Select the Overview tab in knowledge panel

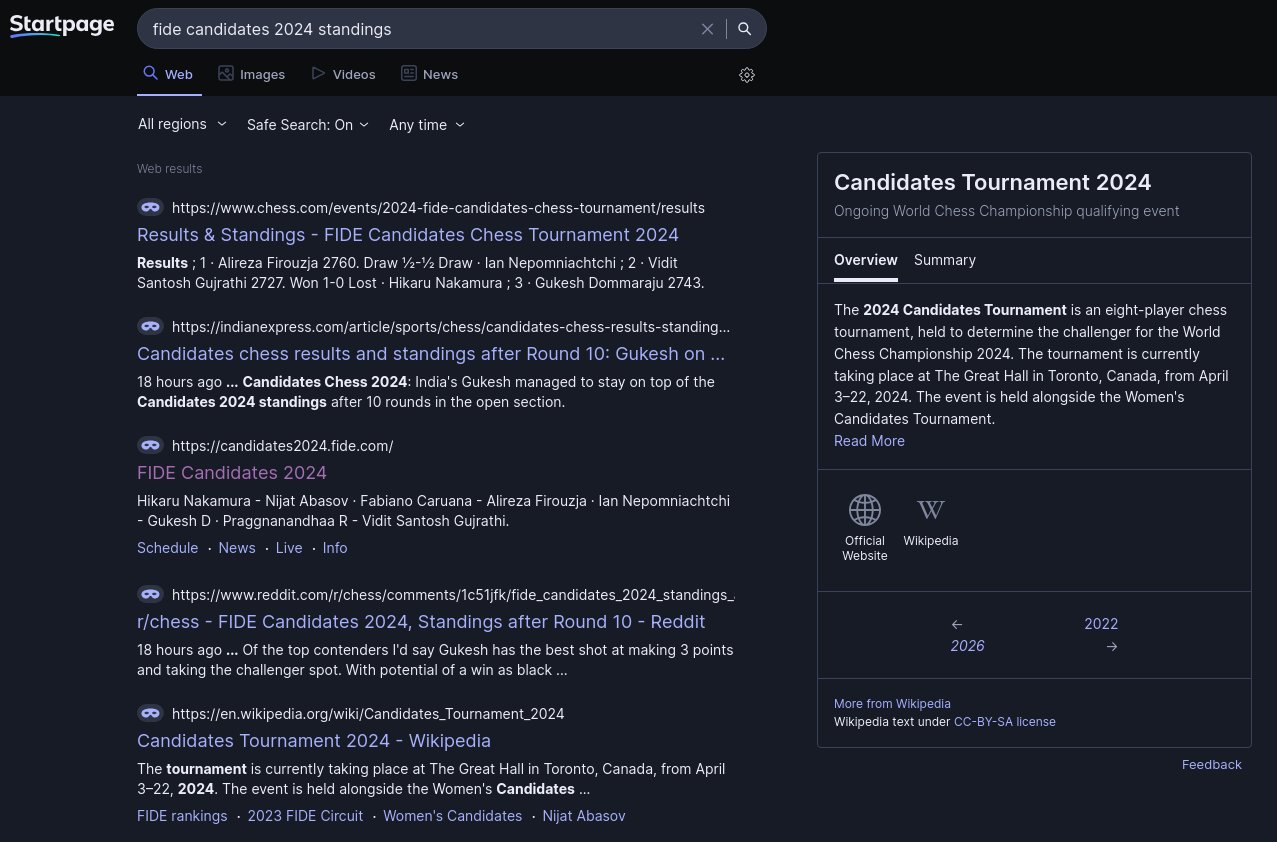click(x=866, y=260)
